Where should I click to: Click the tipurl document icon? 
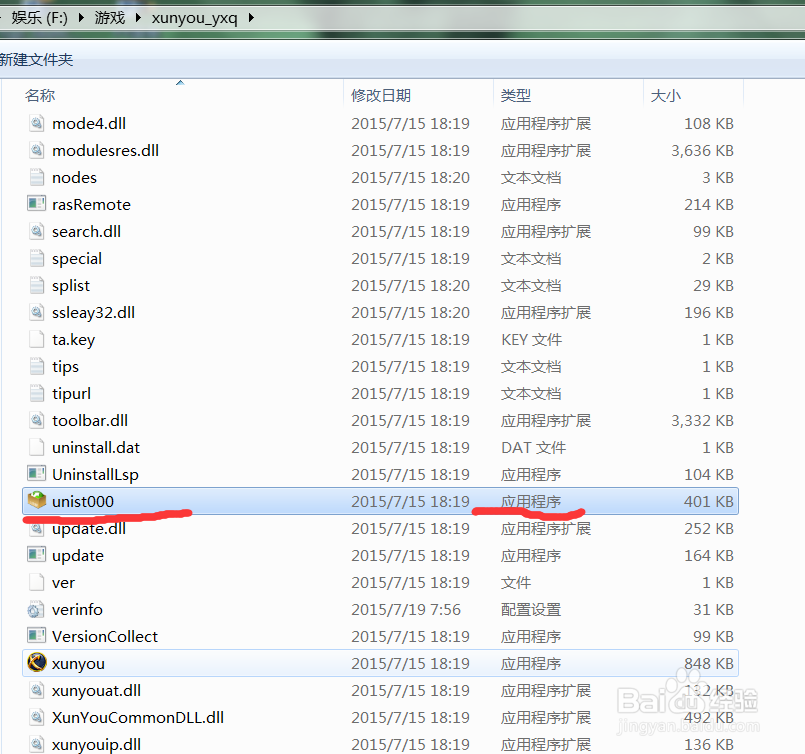tap(36, 394)
